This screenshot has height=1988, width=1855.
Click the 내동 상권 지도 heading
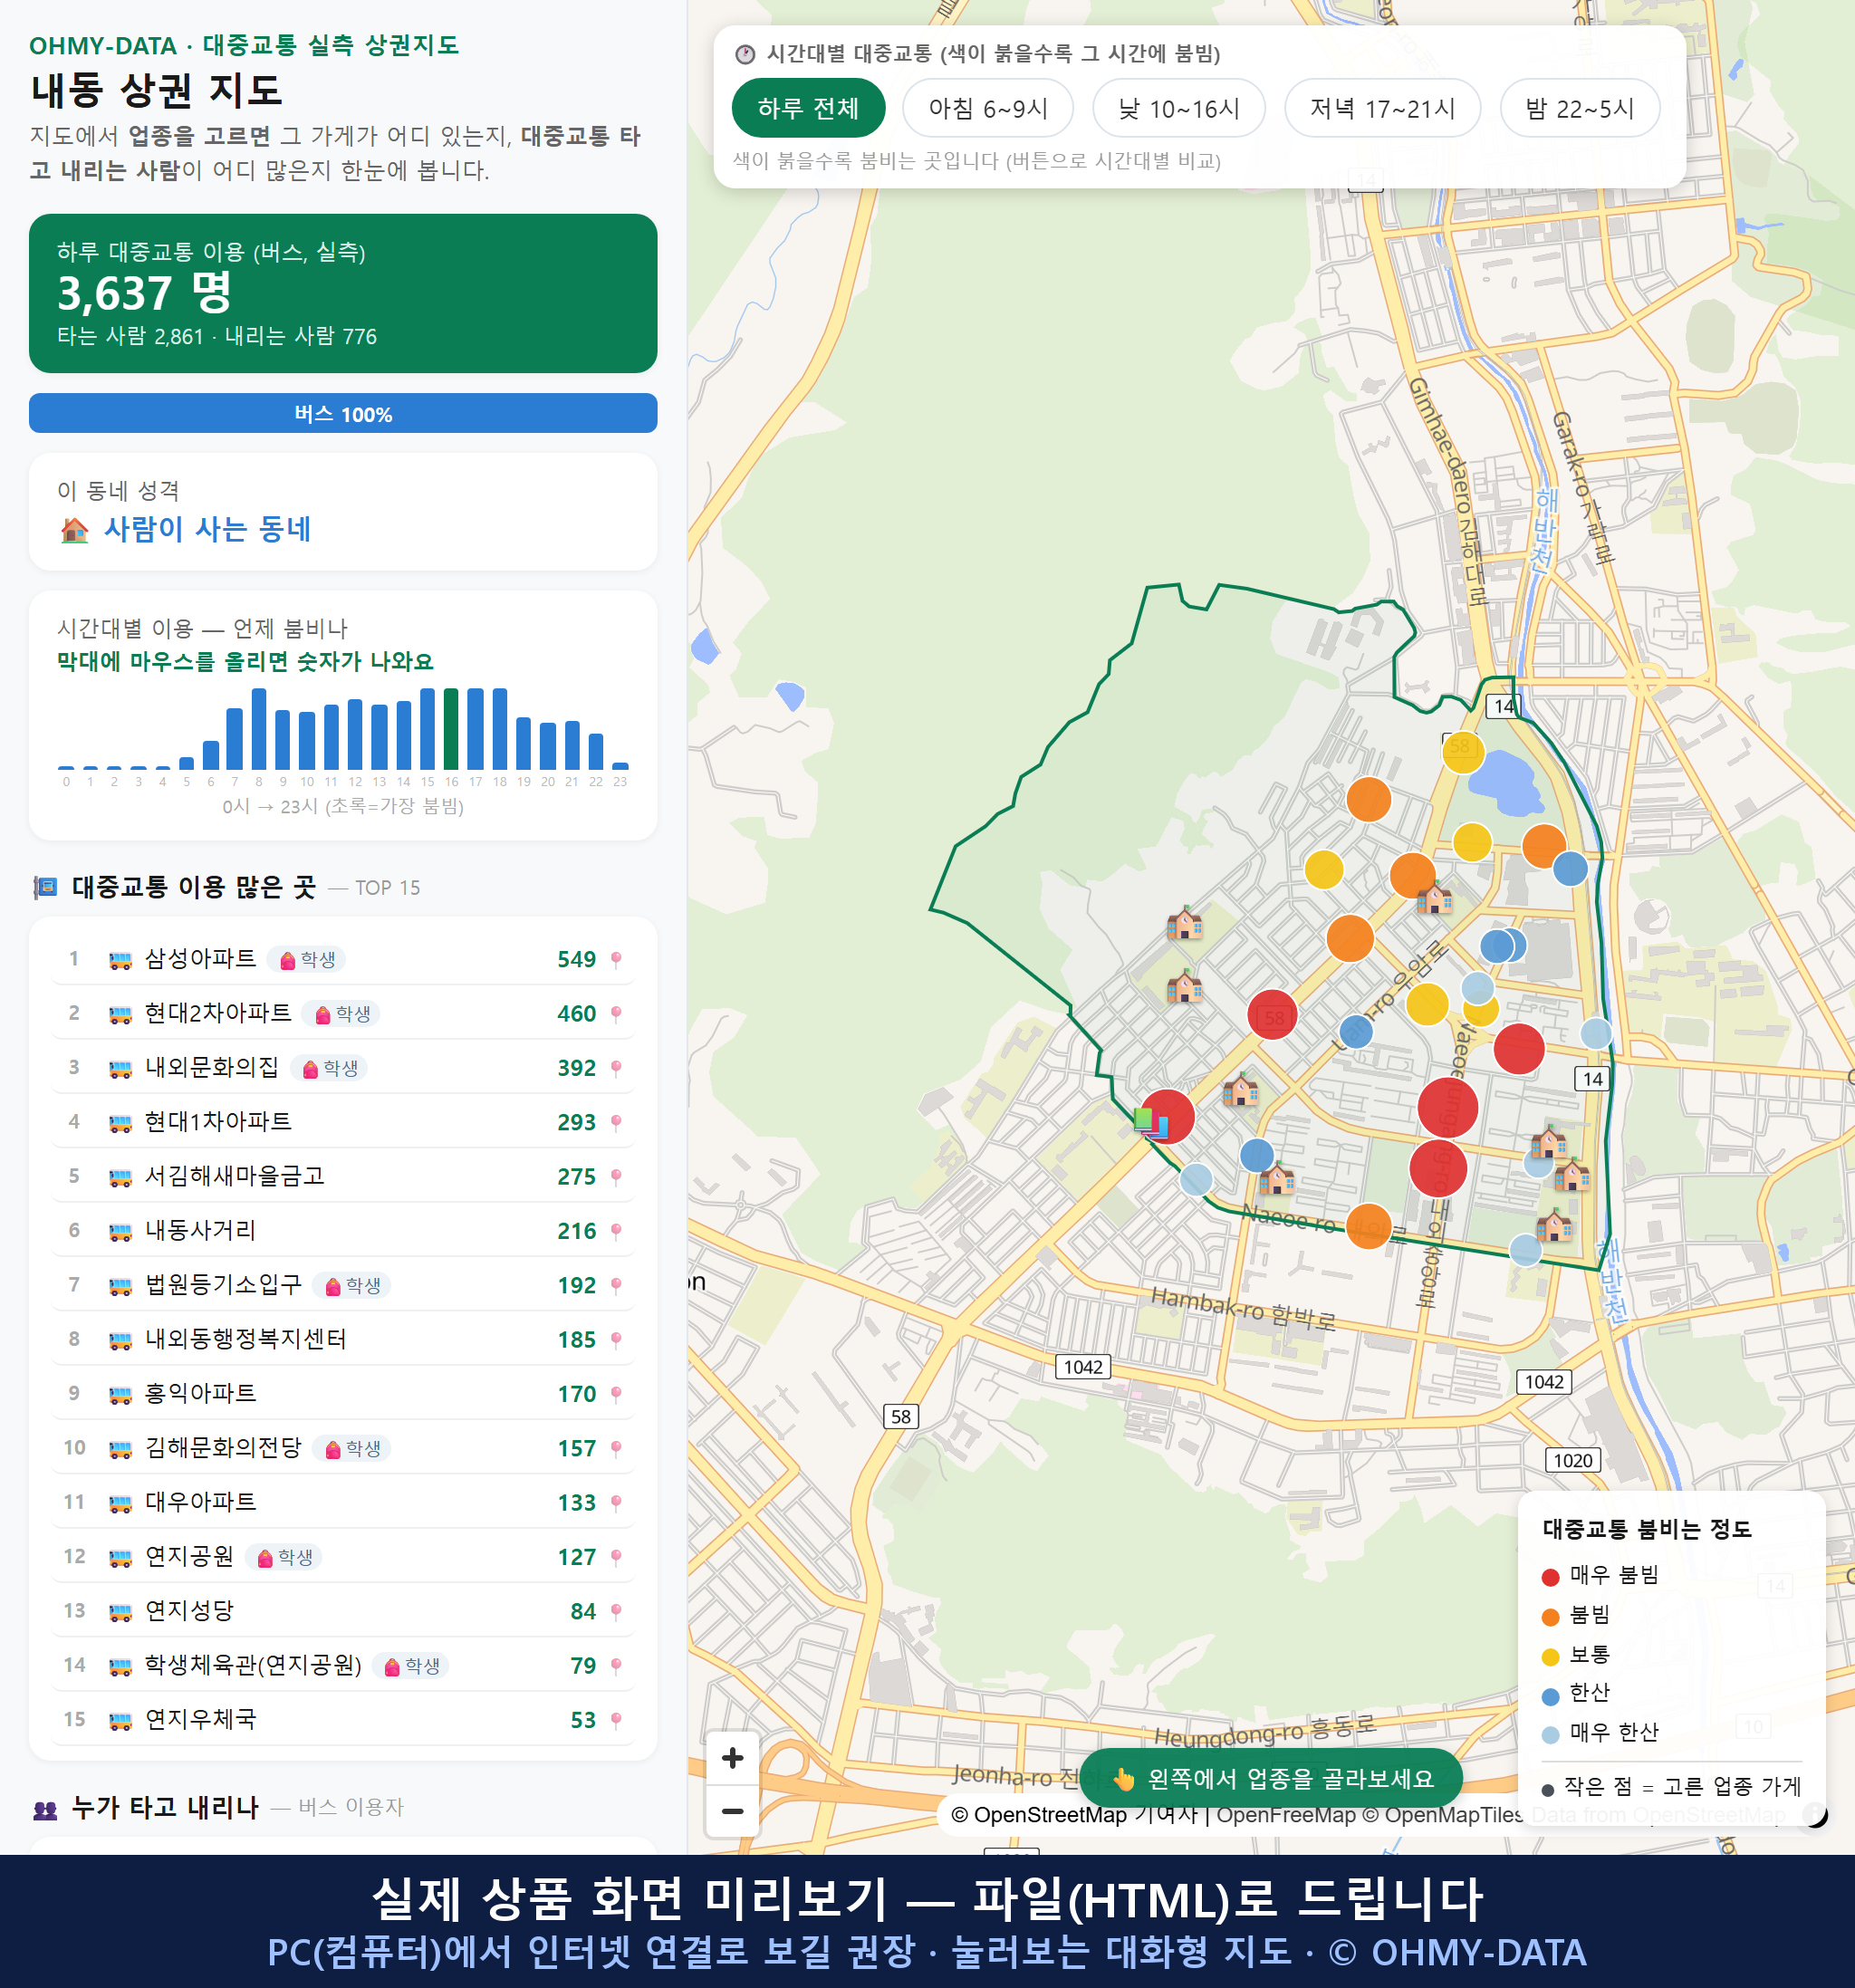pyautogui.click(x=157, y=91)
